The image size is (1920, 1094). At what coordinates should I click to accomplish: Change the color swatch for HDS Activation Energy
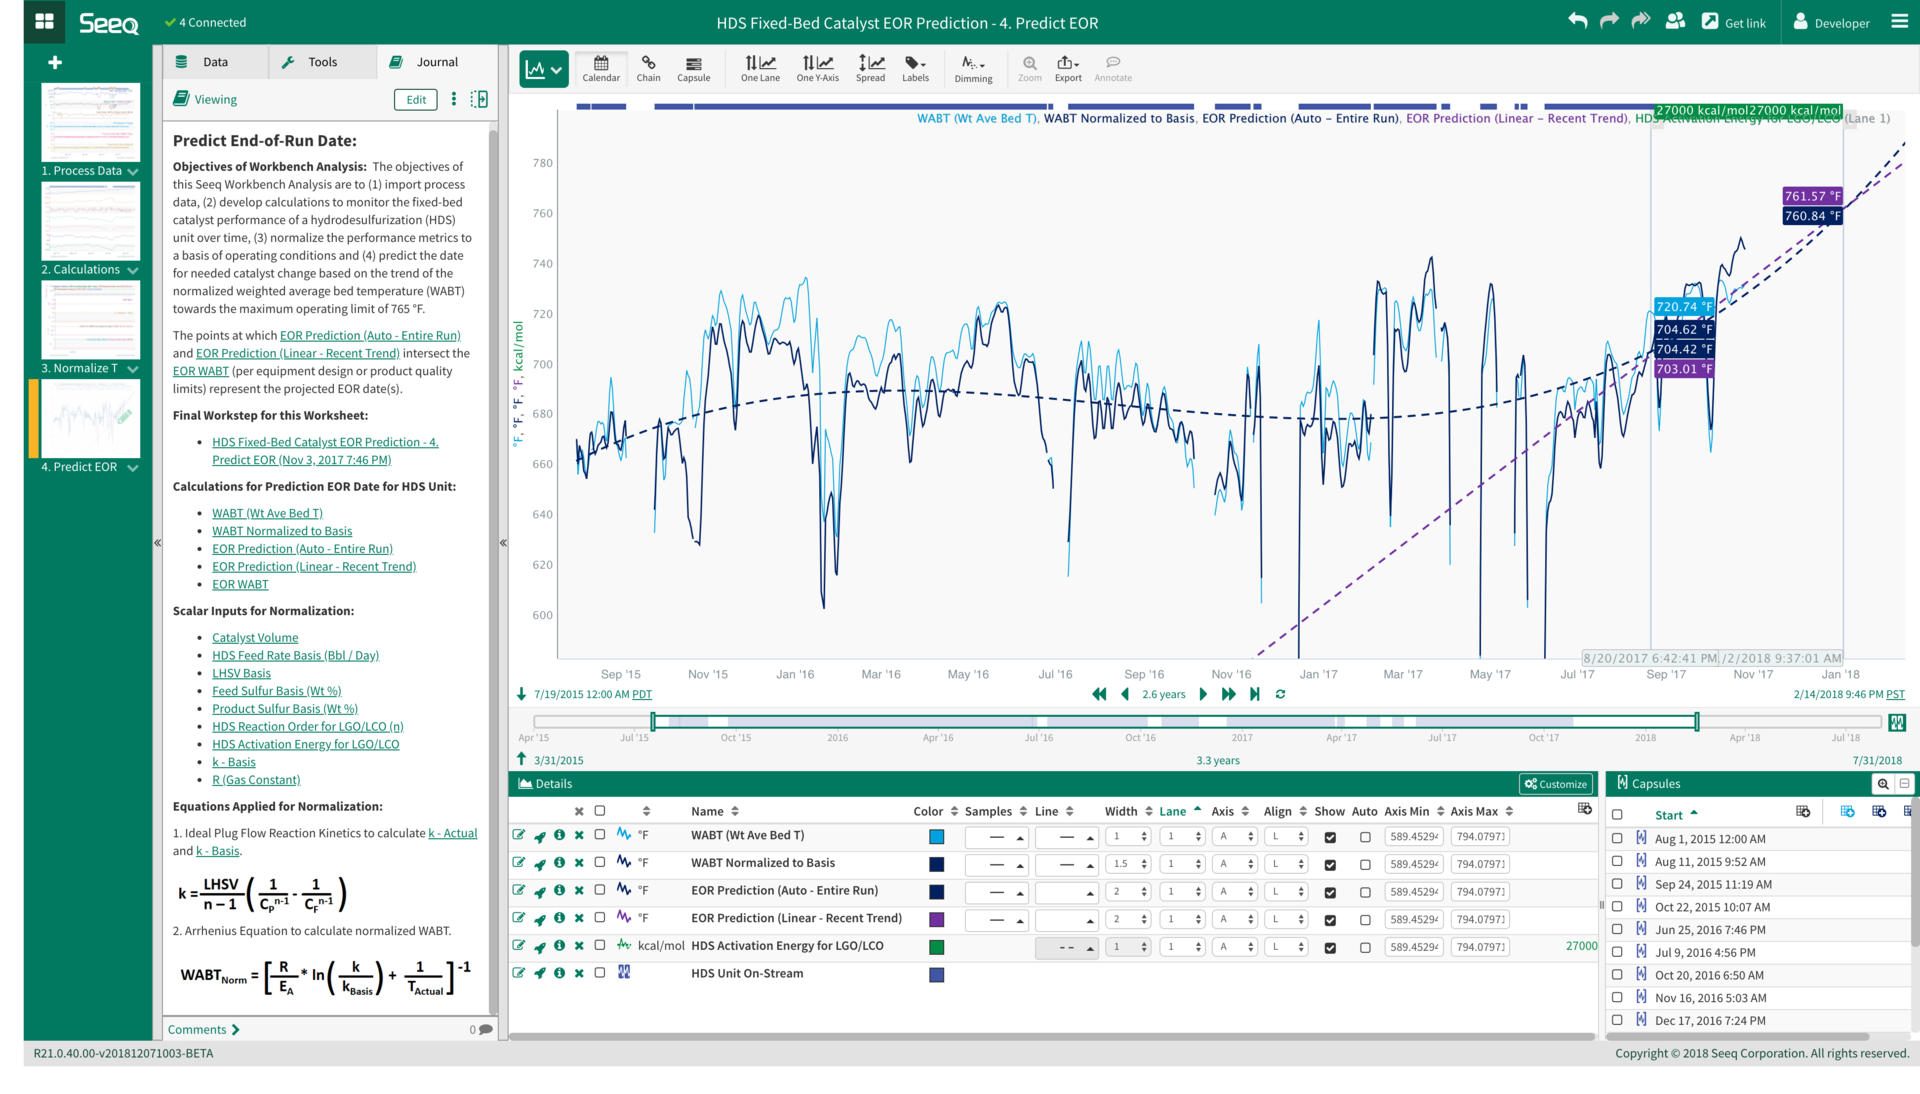pos(936,945)
